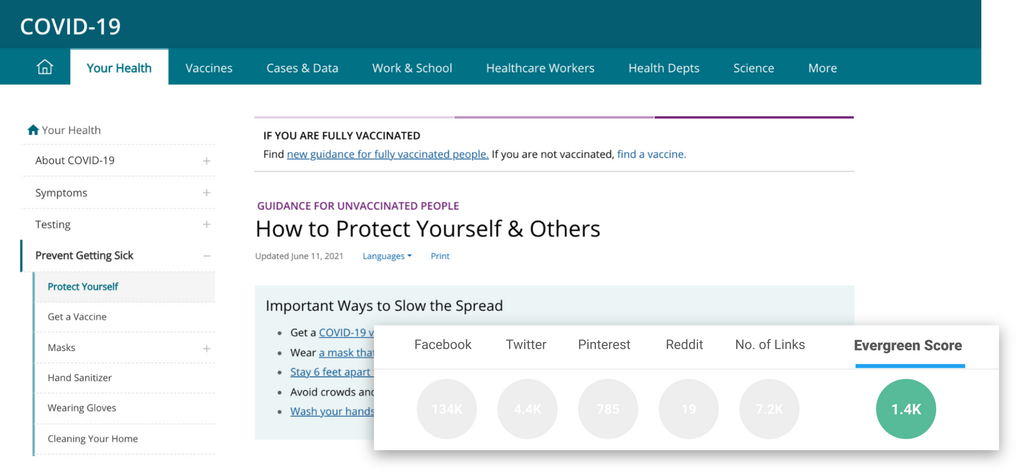This screenshot has width=1024, height=476.
Task: Click the 134K Facebook share count circle
Action: pos(446,409)
